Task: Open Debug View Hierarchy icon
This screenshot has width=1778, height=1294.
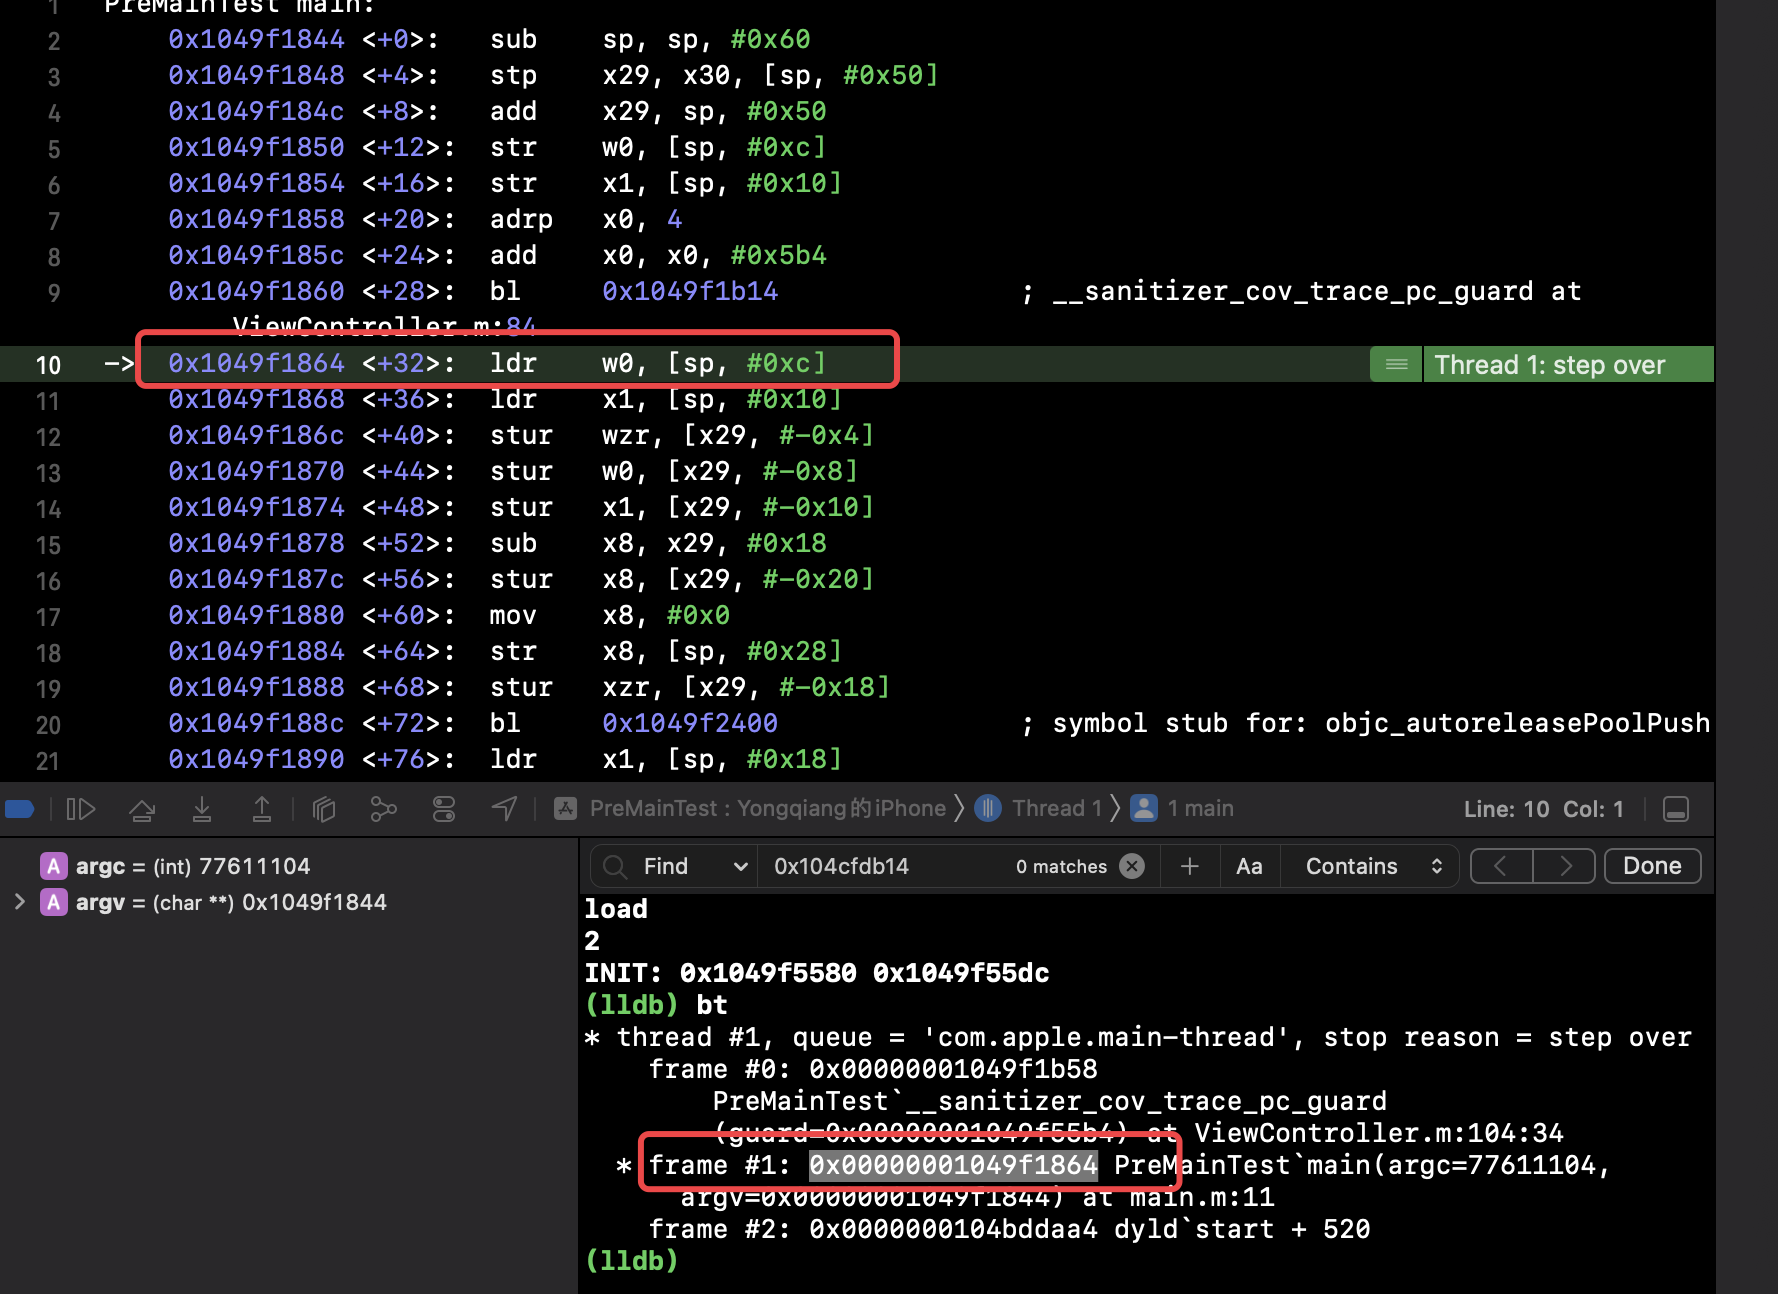Action: coord(324,809)
